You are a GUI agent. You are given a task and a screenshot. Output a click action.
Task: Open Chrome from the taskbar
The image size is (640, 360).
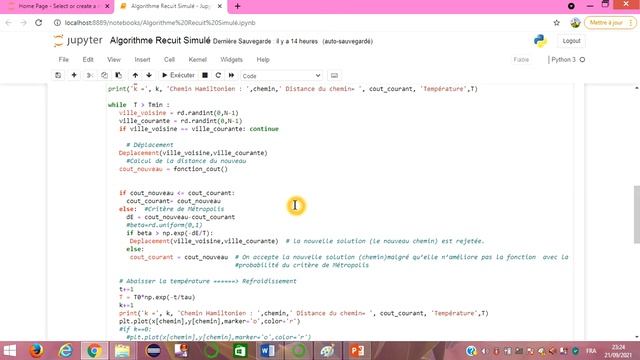coord(94,351)
